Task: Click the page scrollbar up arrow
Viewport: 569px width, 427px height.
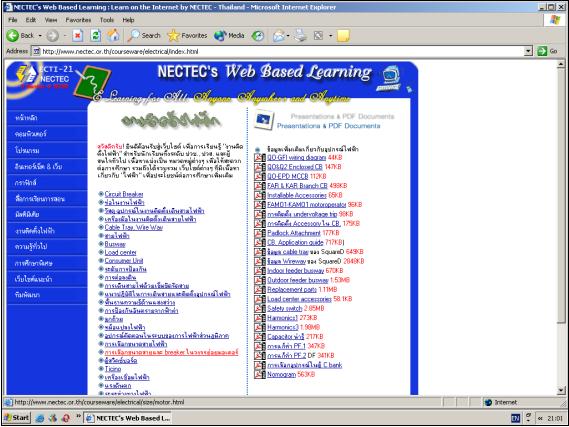Action: click(x=561, y=64)
